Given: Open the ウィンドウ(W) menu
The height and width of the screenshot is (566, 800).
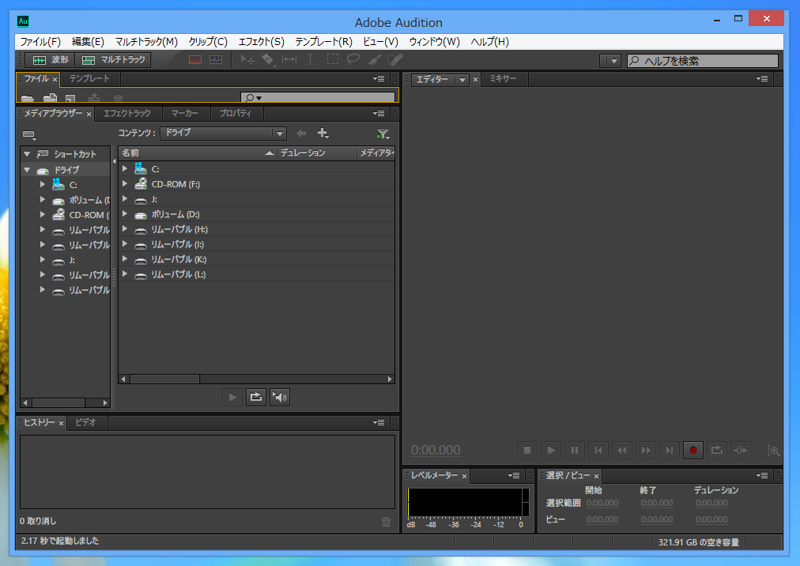Looking at the screenshot, I should click(434, 42).
